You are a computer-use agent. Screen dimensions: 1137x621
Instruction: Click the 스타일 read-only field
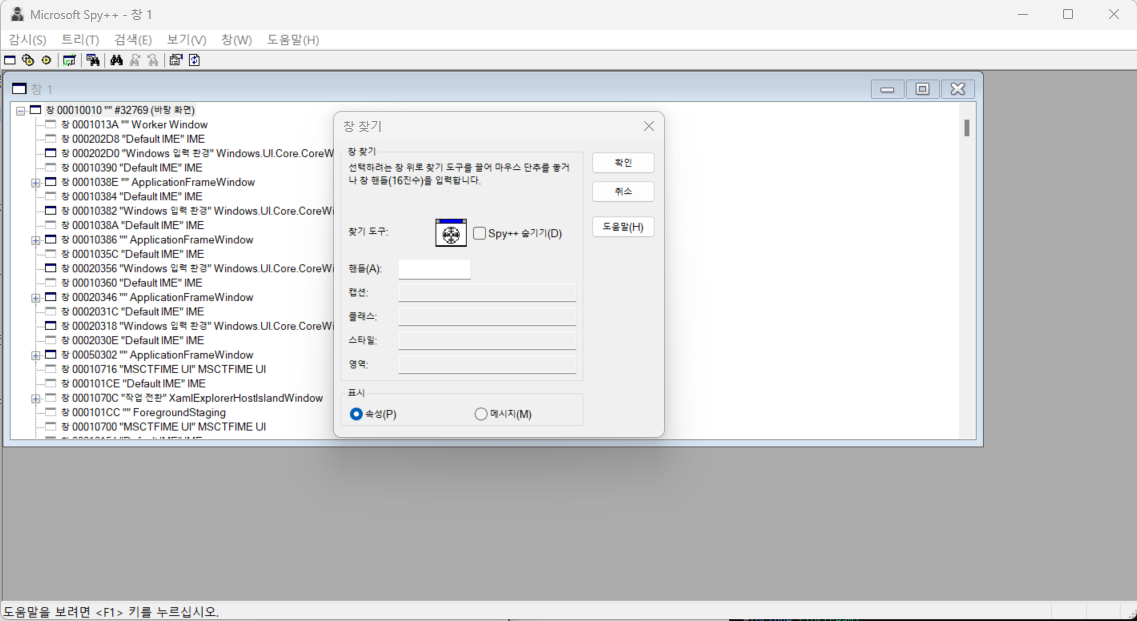point(487,340)
